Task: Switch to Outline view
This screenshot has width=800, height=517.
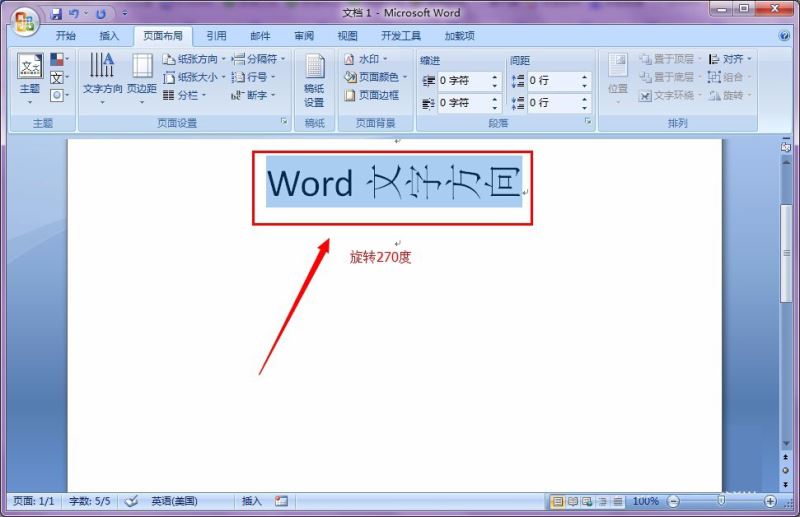Action: (x=603, y=501)
